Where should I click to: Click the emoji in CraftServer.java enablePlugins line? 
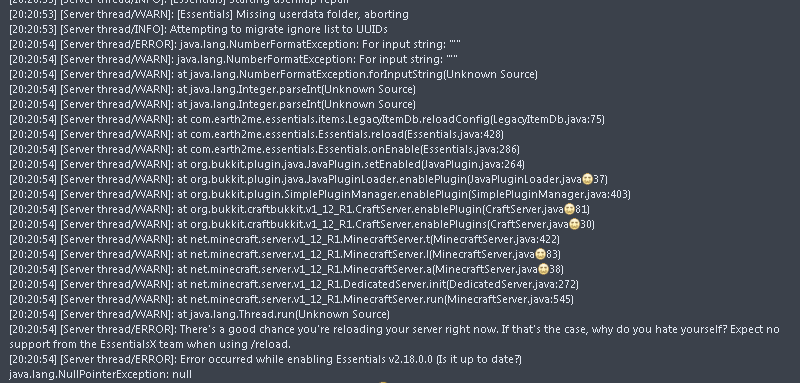point(574,224)
